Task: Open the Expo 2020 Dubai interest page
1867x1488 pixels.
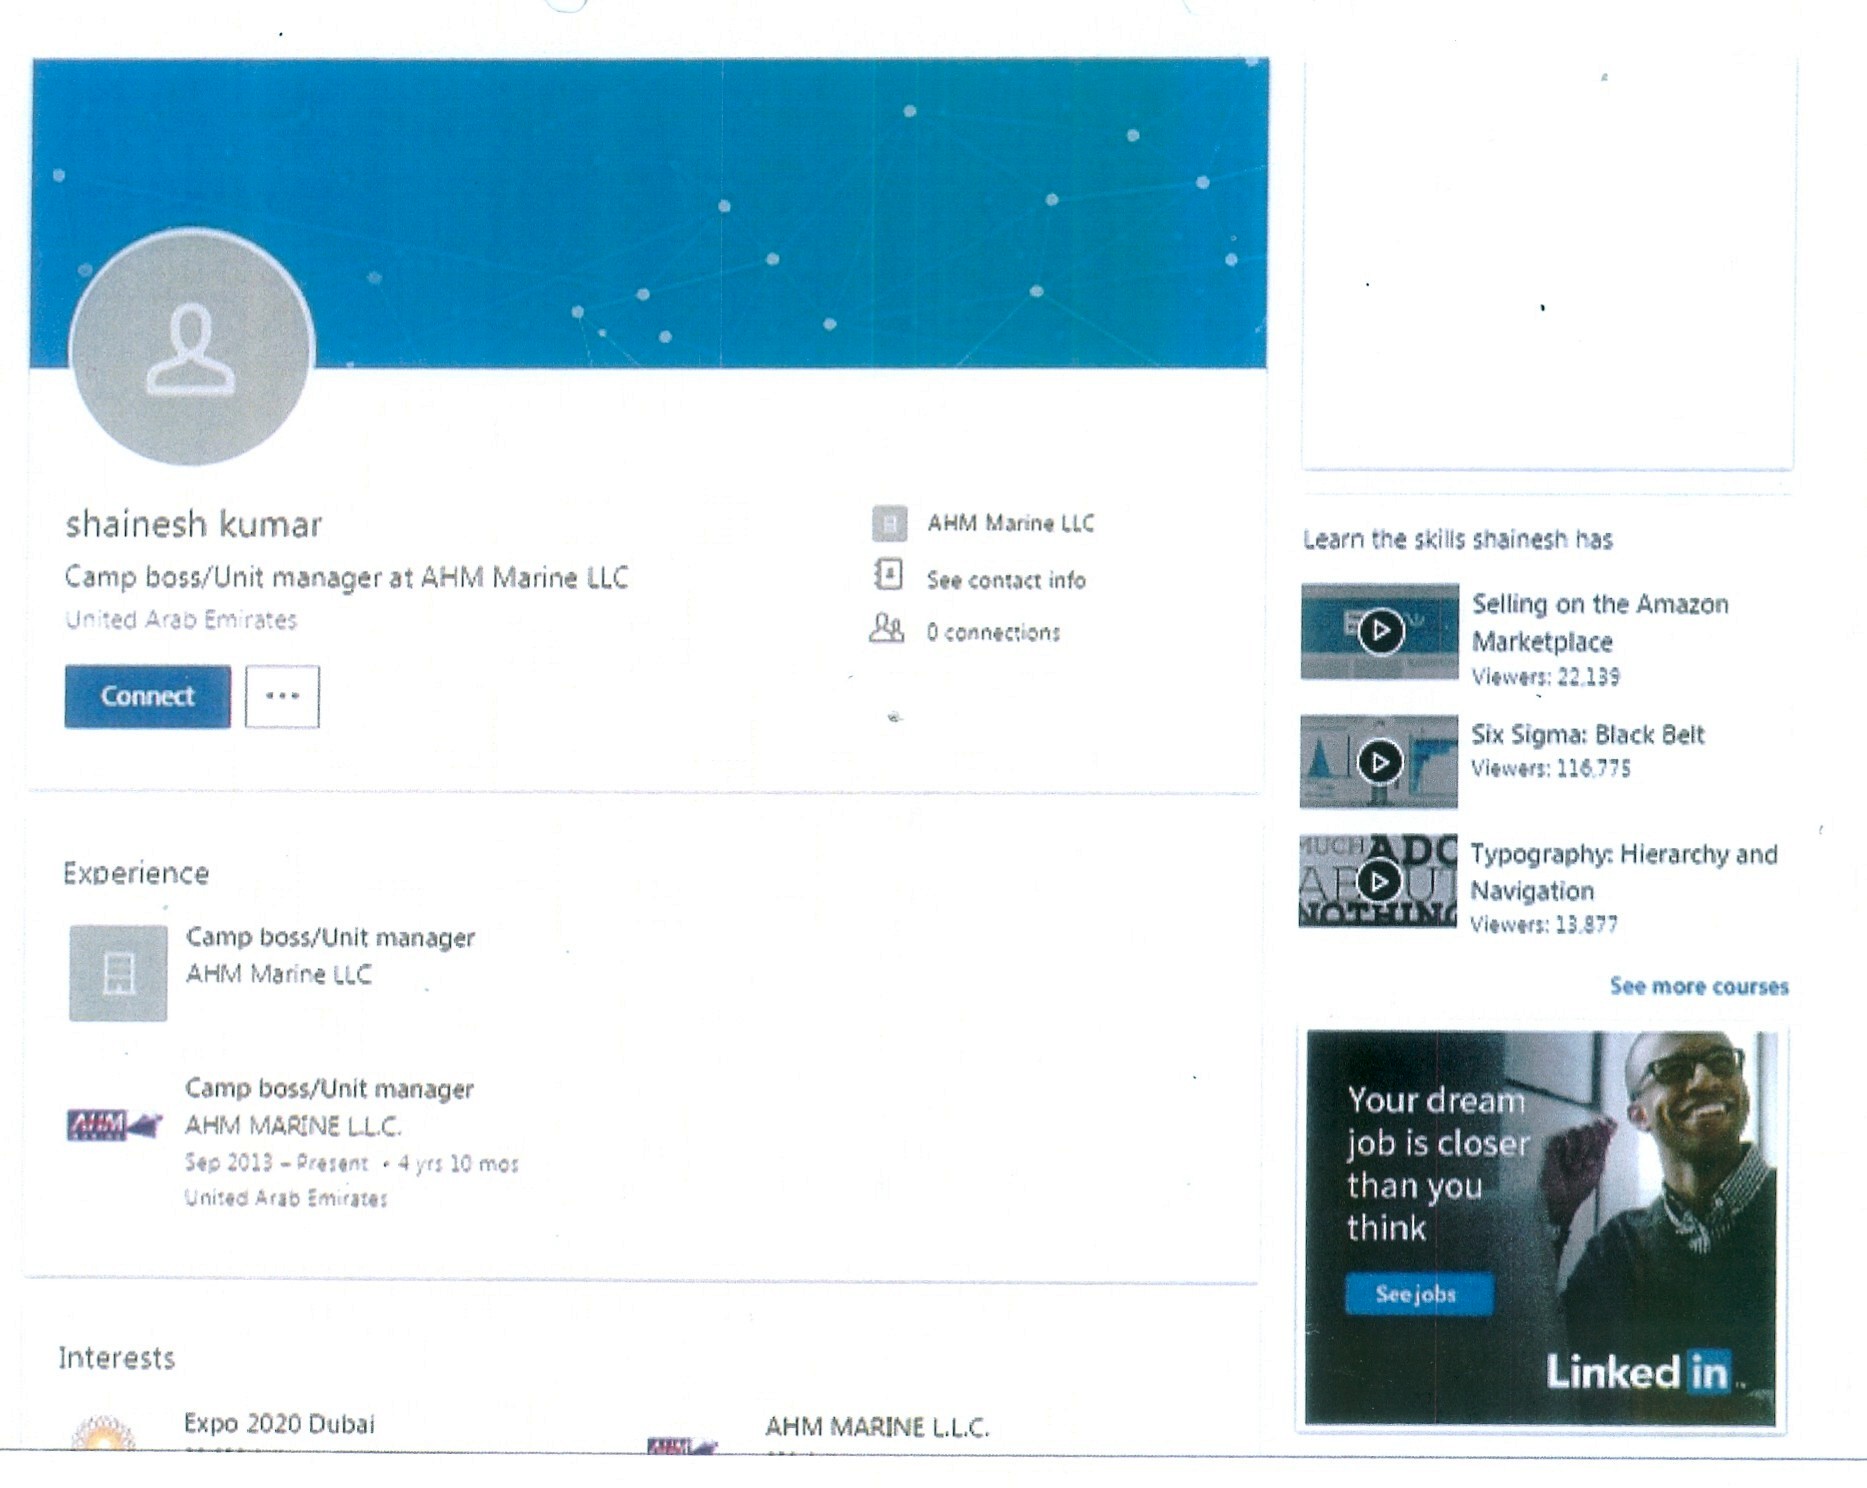Action: coord(279,1423)
